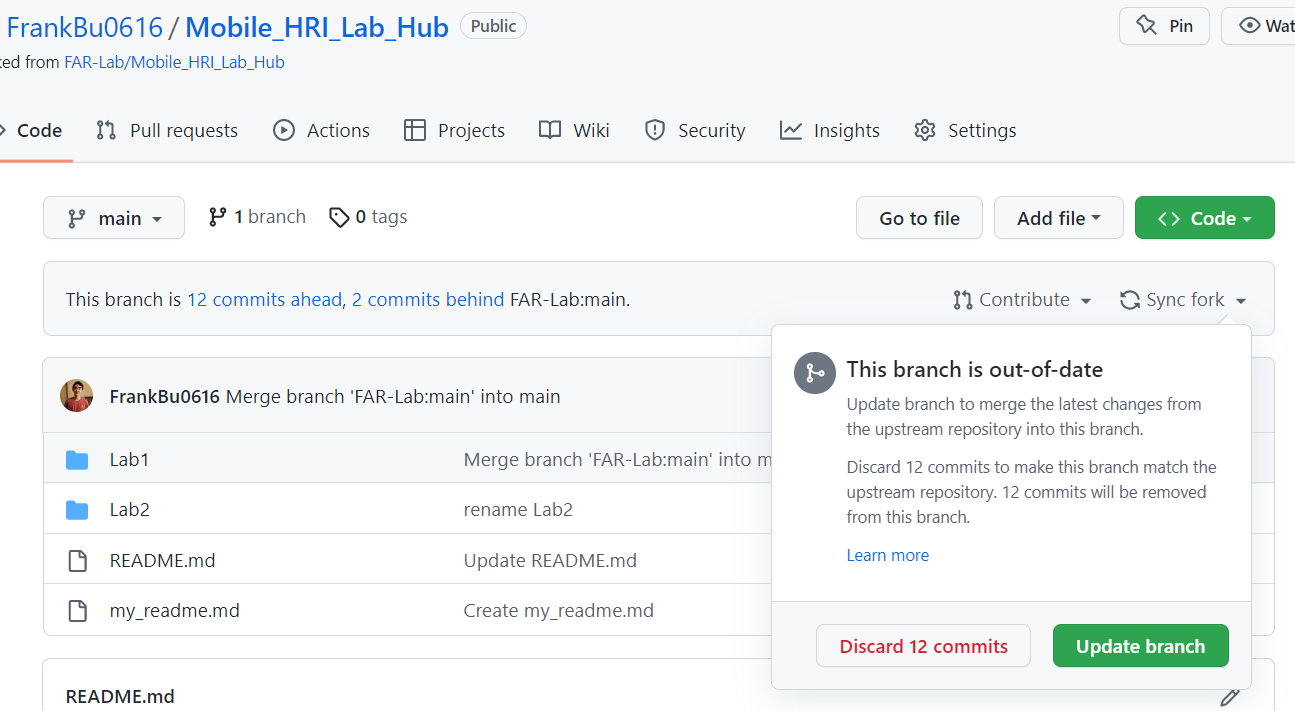Click the gear icon in Settings tab

925,130
